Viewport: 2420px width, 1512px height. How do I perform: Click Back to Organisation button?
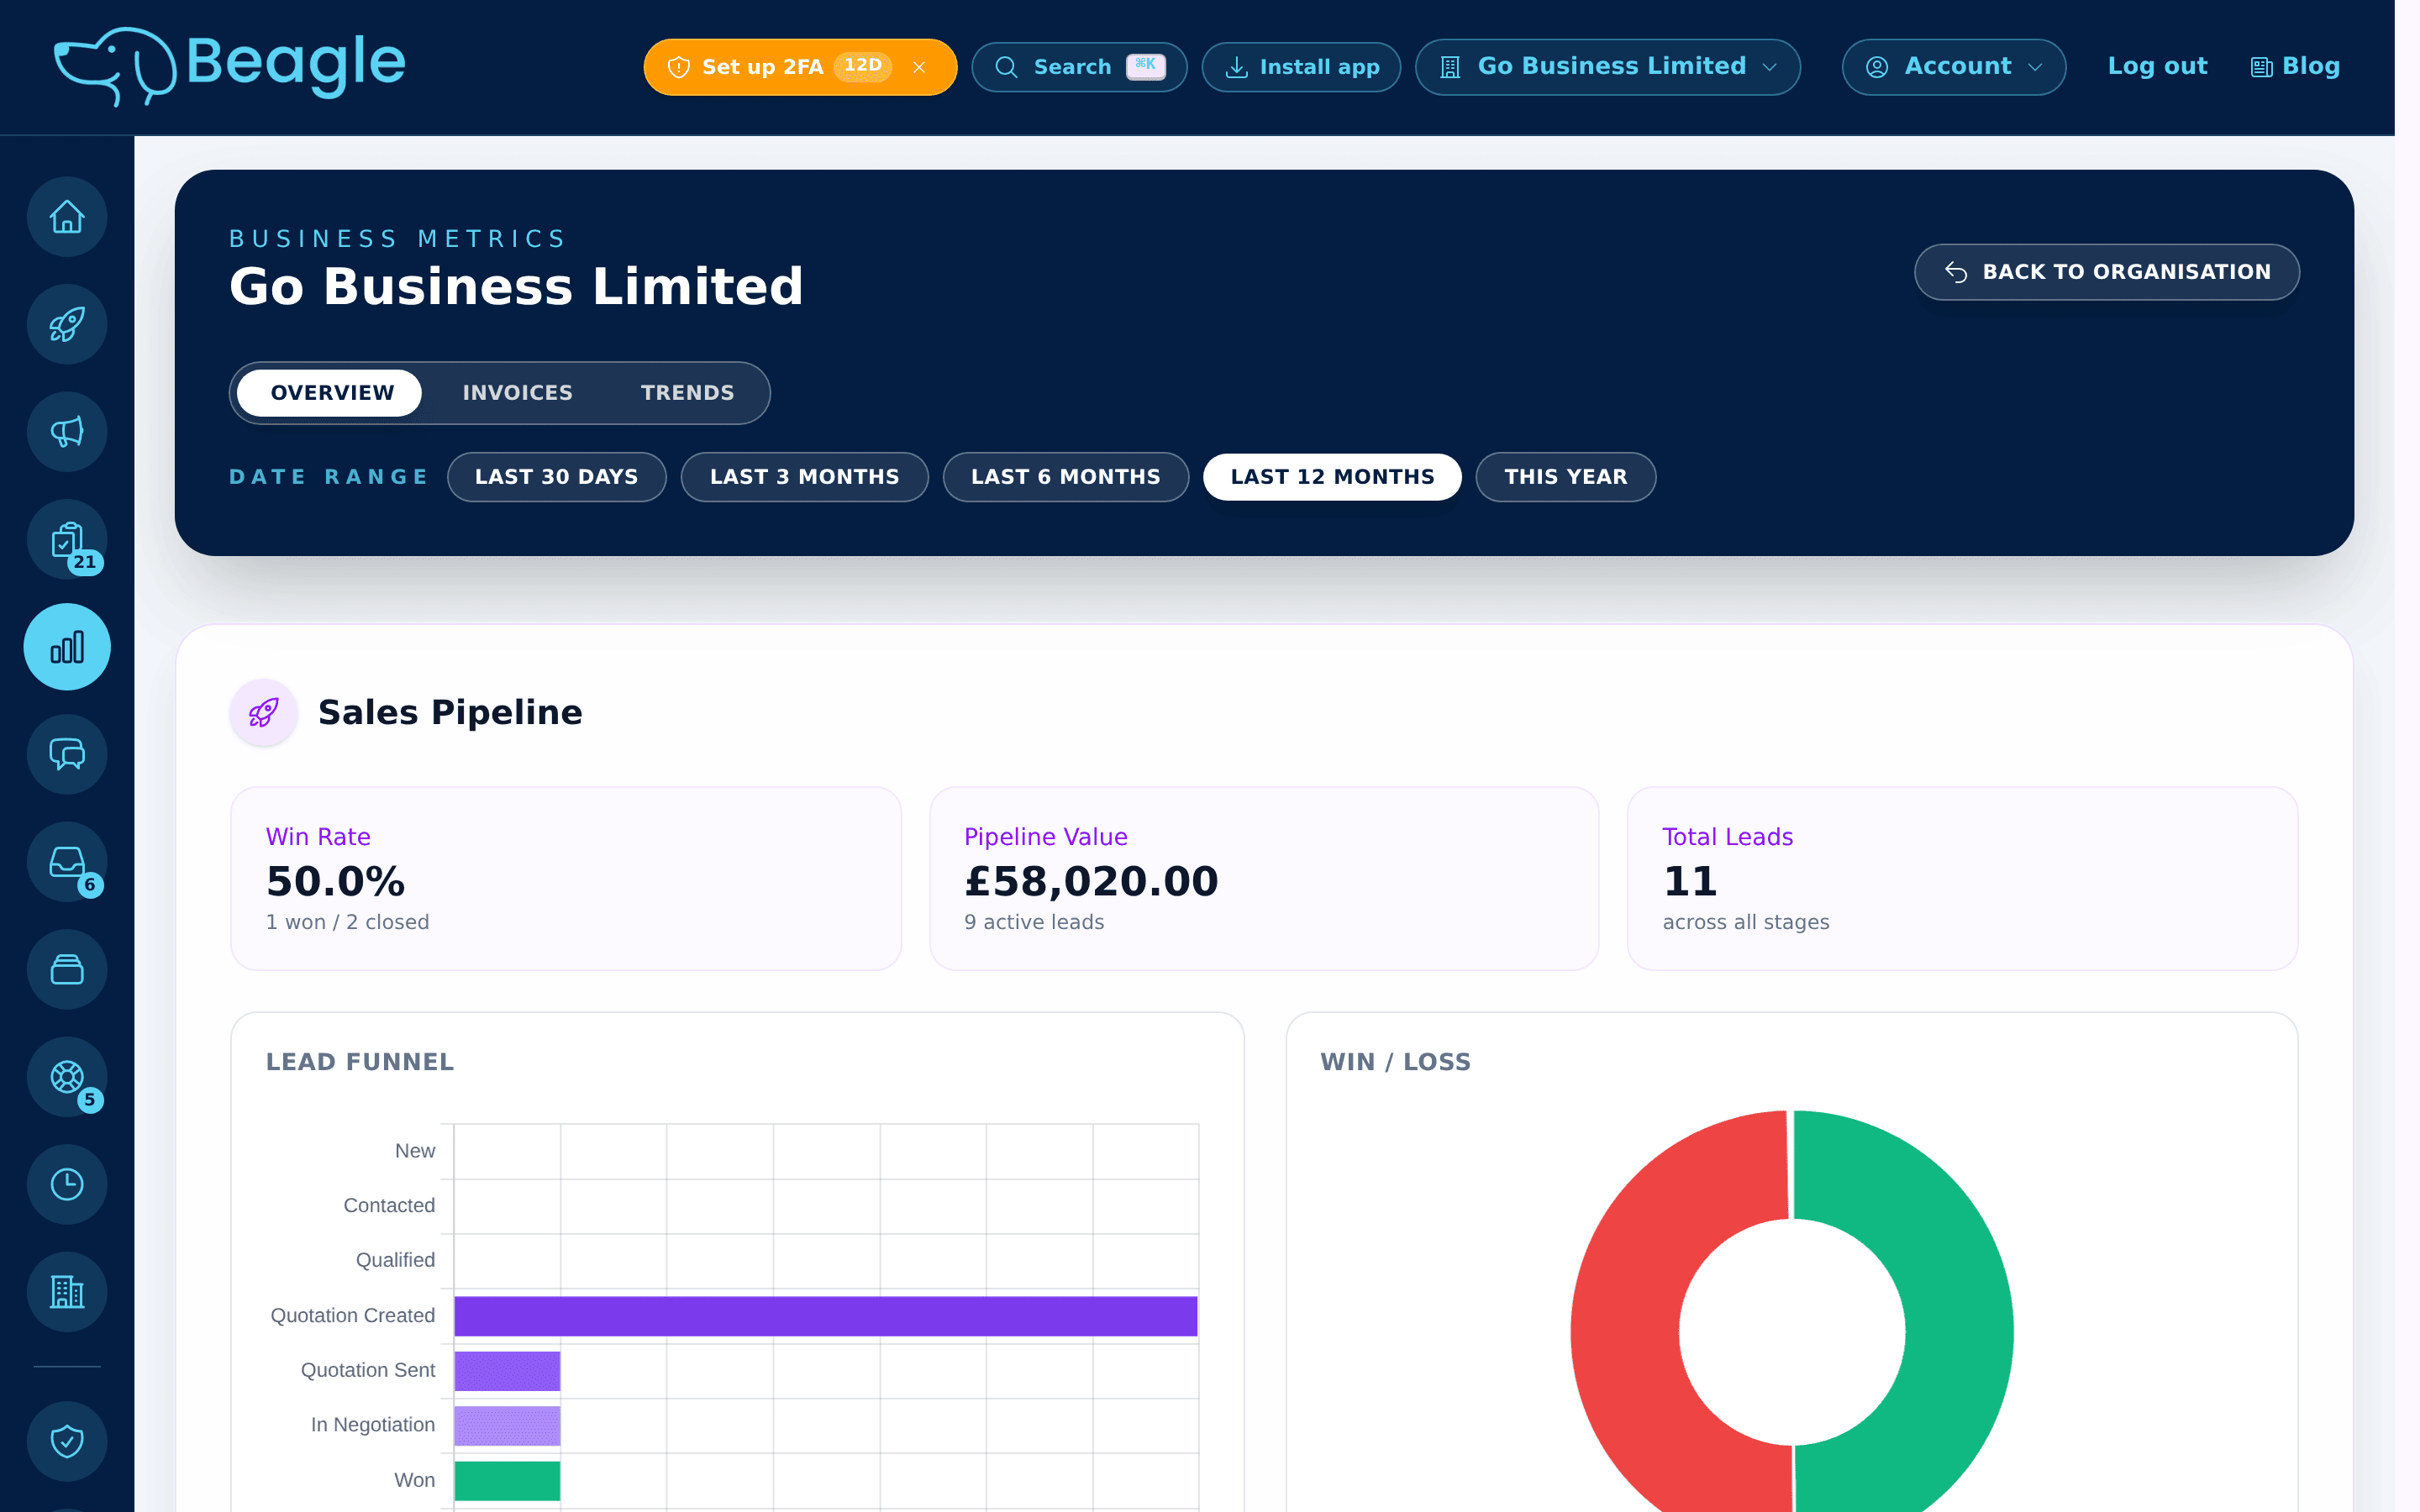pos(2107,272)
